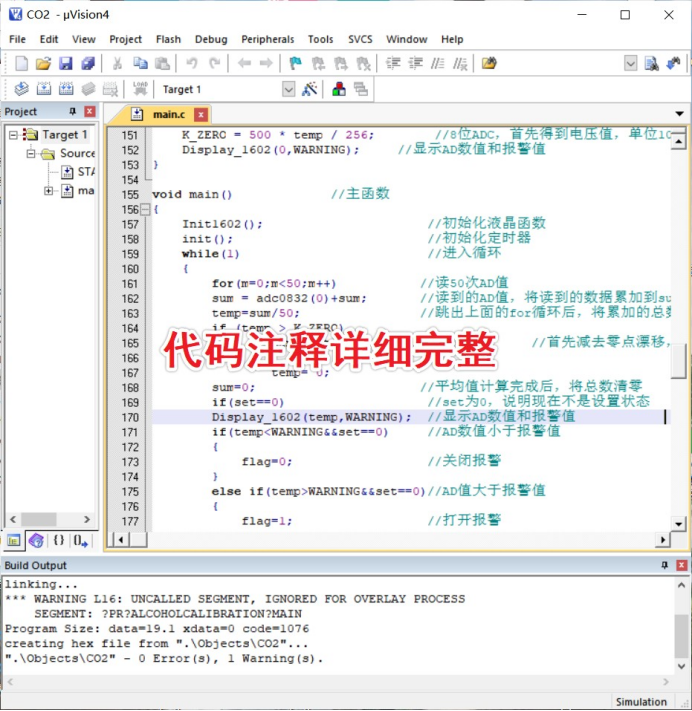692x711 pixels.
Task: Jump to the next bookmark
Action: [x=341, y=63]
